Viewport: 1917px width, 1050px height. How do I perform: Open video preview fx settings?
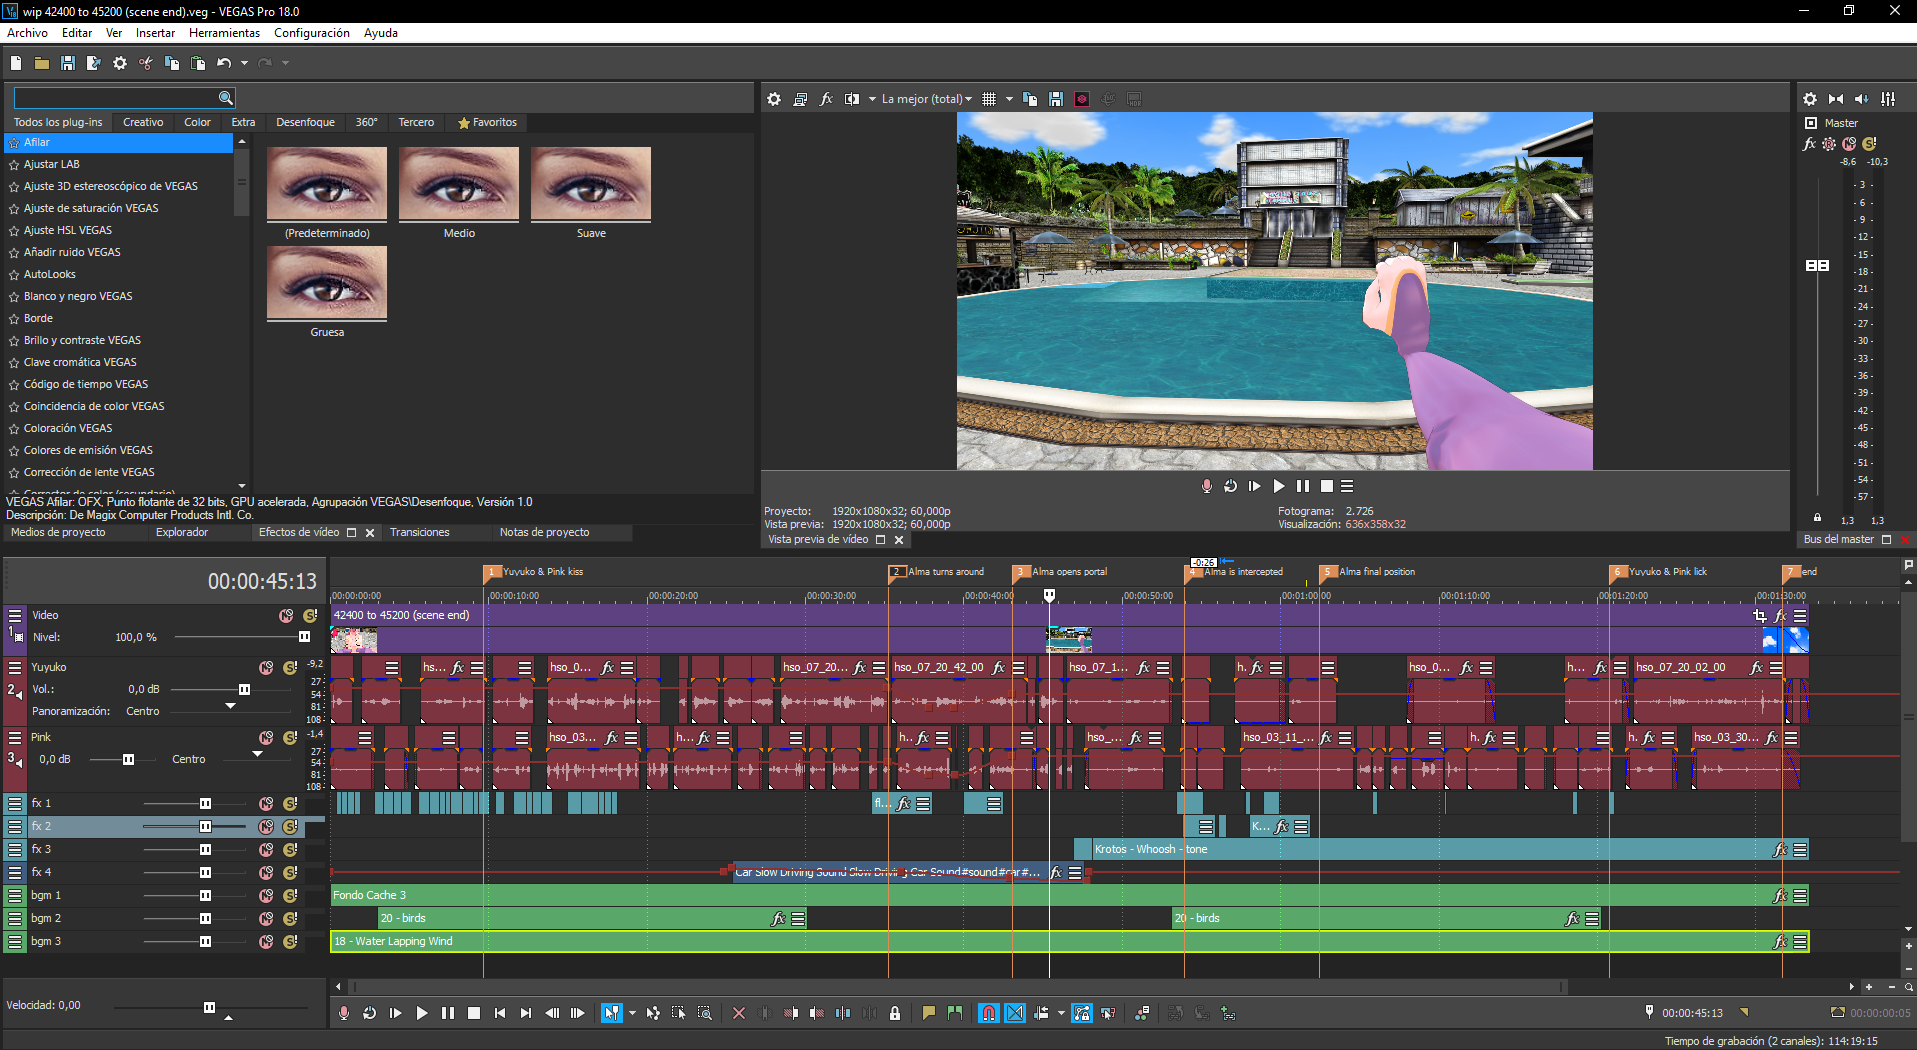826,99
